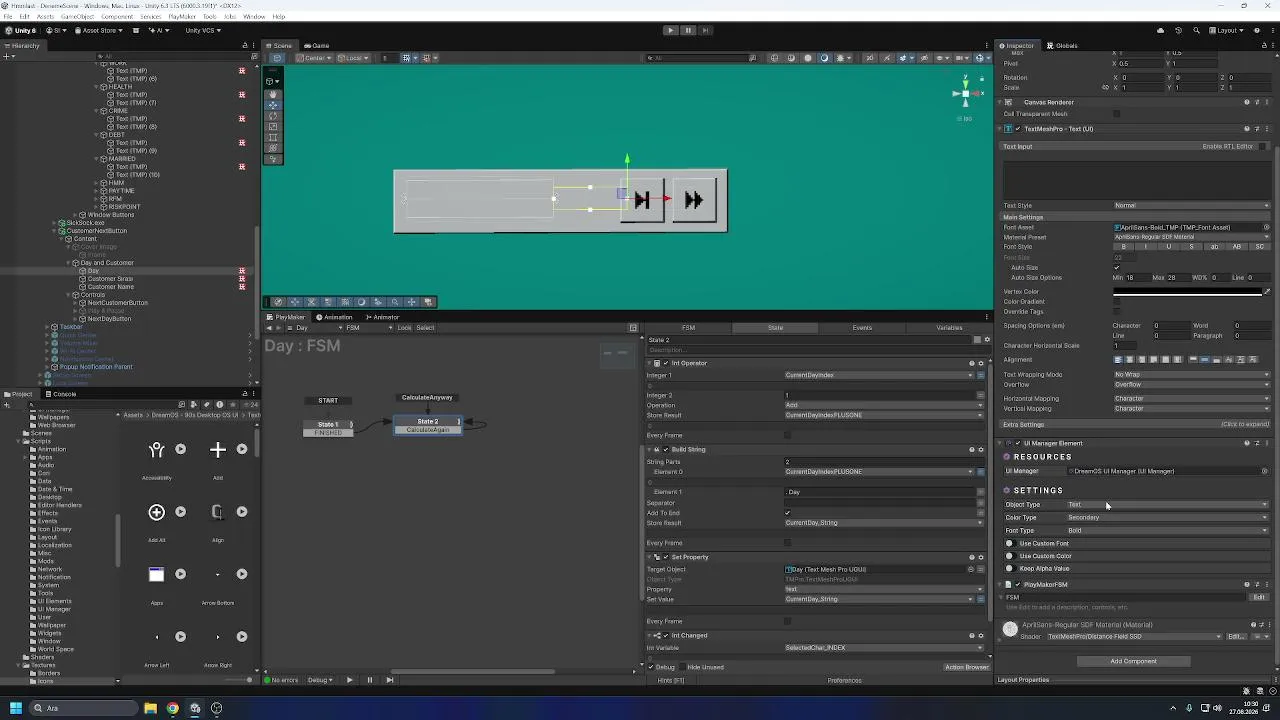Viewport: 1280px width, 720px height.
Task: Select the Transform tool in Scene toolbar
Action: [x=274, y=148]
